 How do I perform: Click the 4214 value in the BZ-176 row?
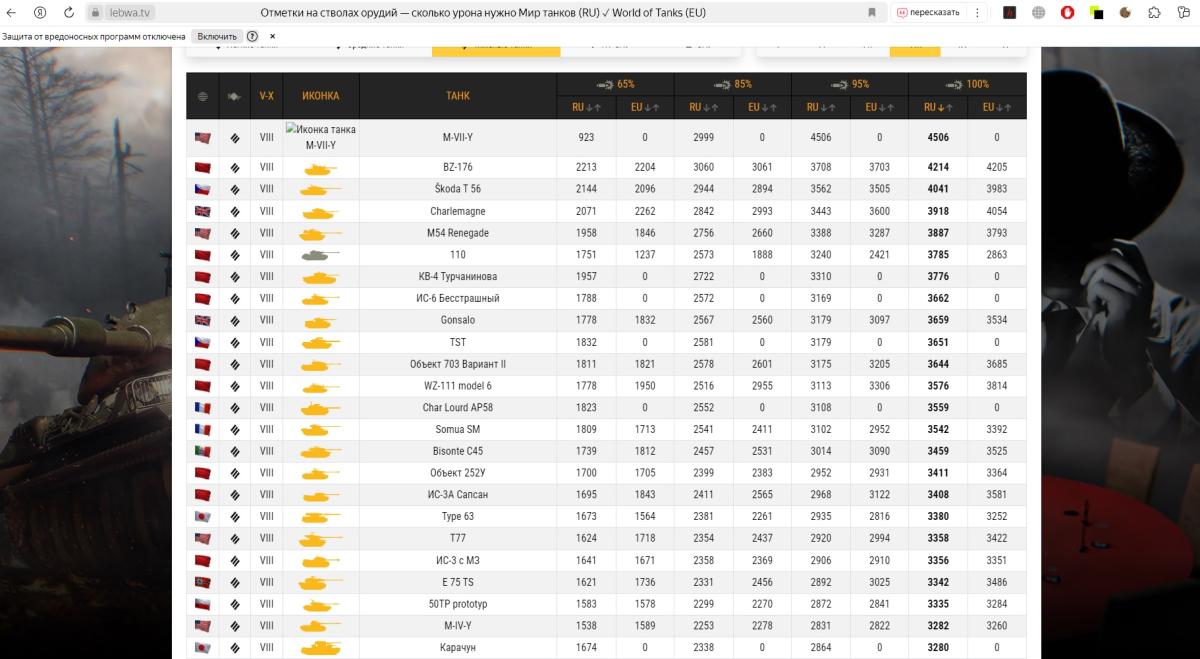[938, 167]
